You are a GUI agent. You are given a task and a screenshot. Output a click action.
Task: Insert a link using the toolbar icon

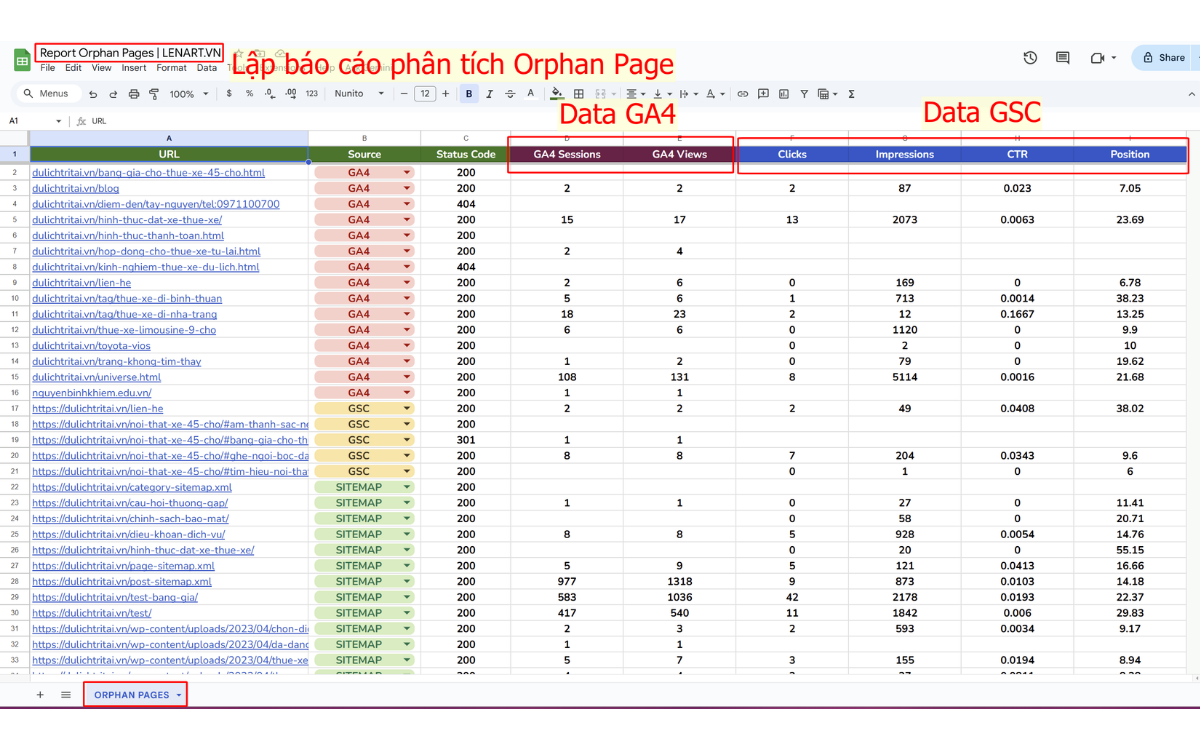click(742, 93)
